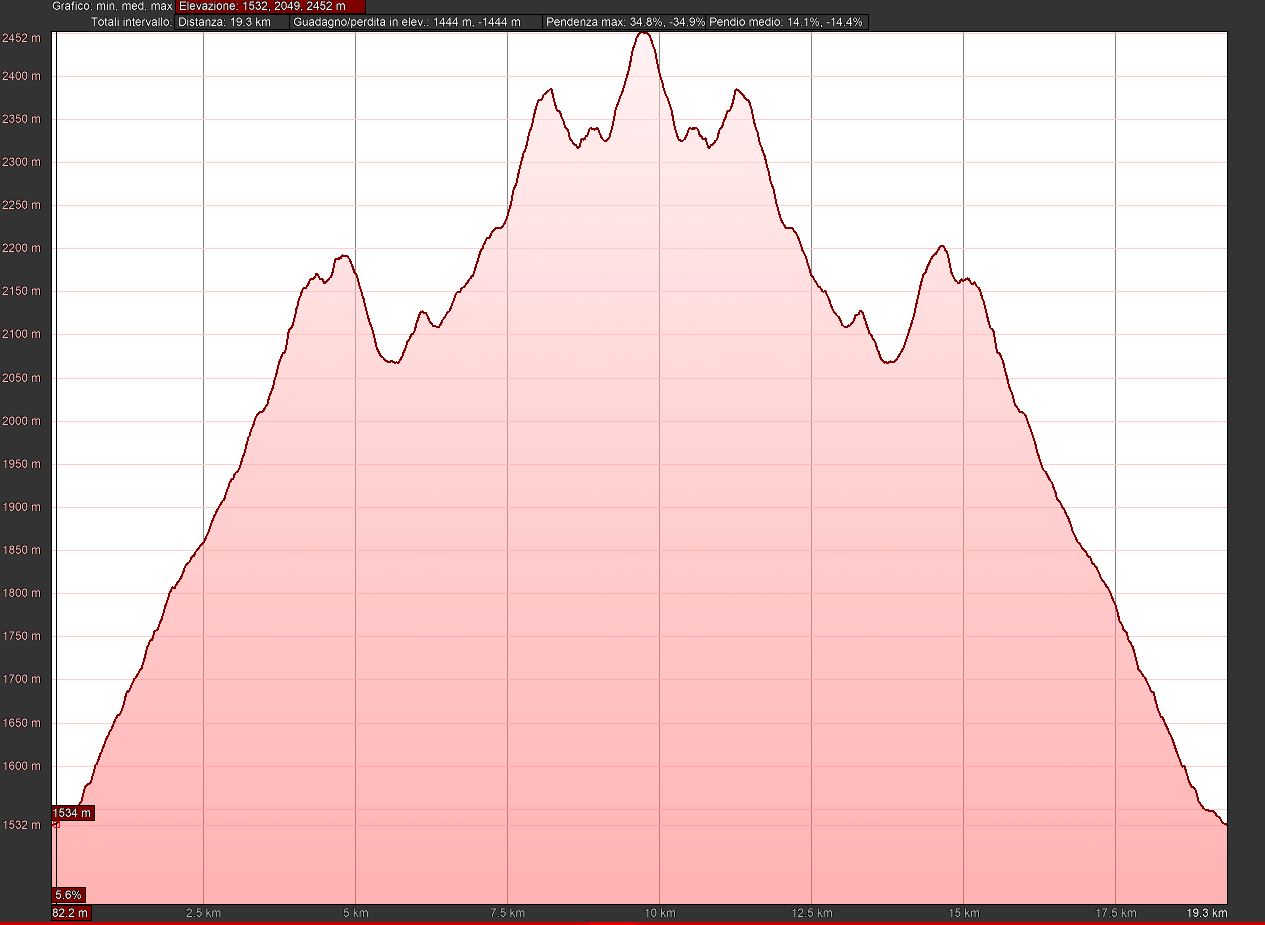Viewport: 1265px width, 925px height.
Task: Click the 82.2 m distance indicator
Action: tap(71, 913)
